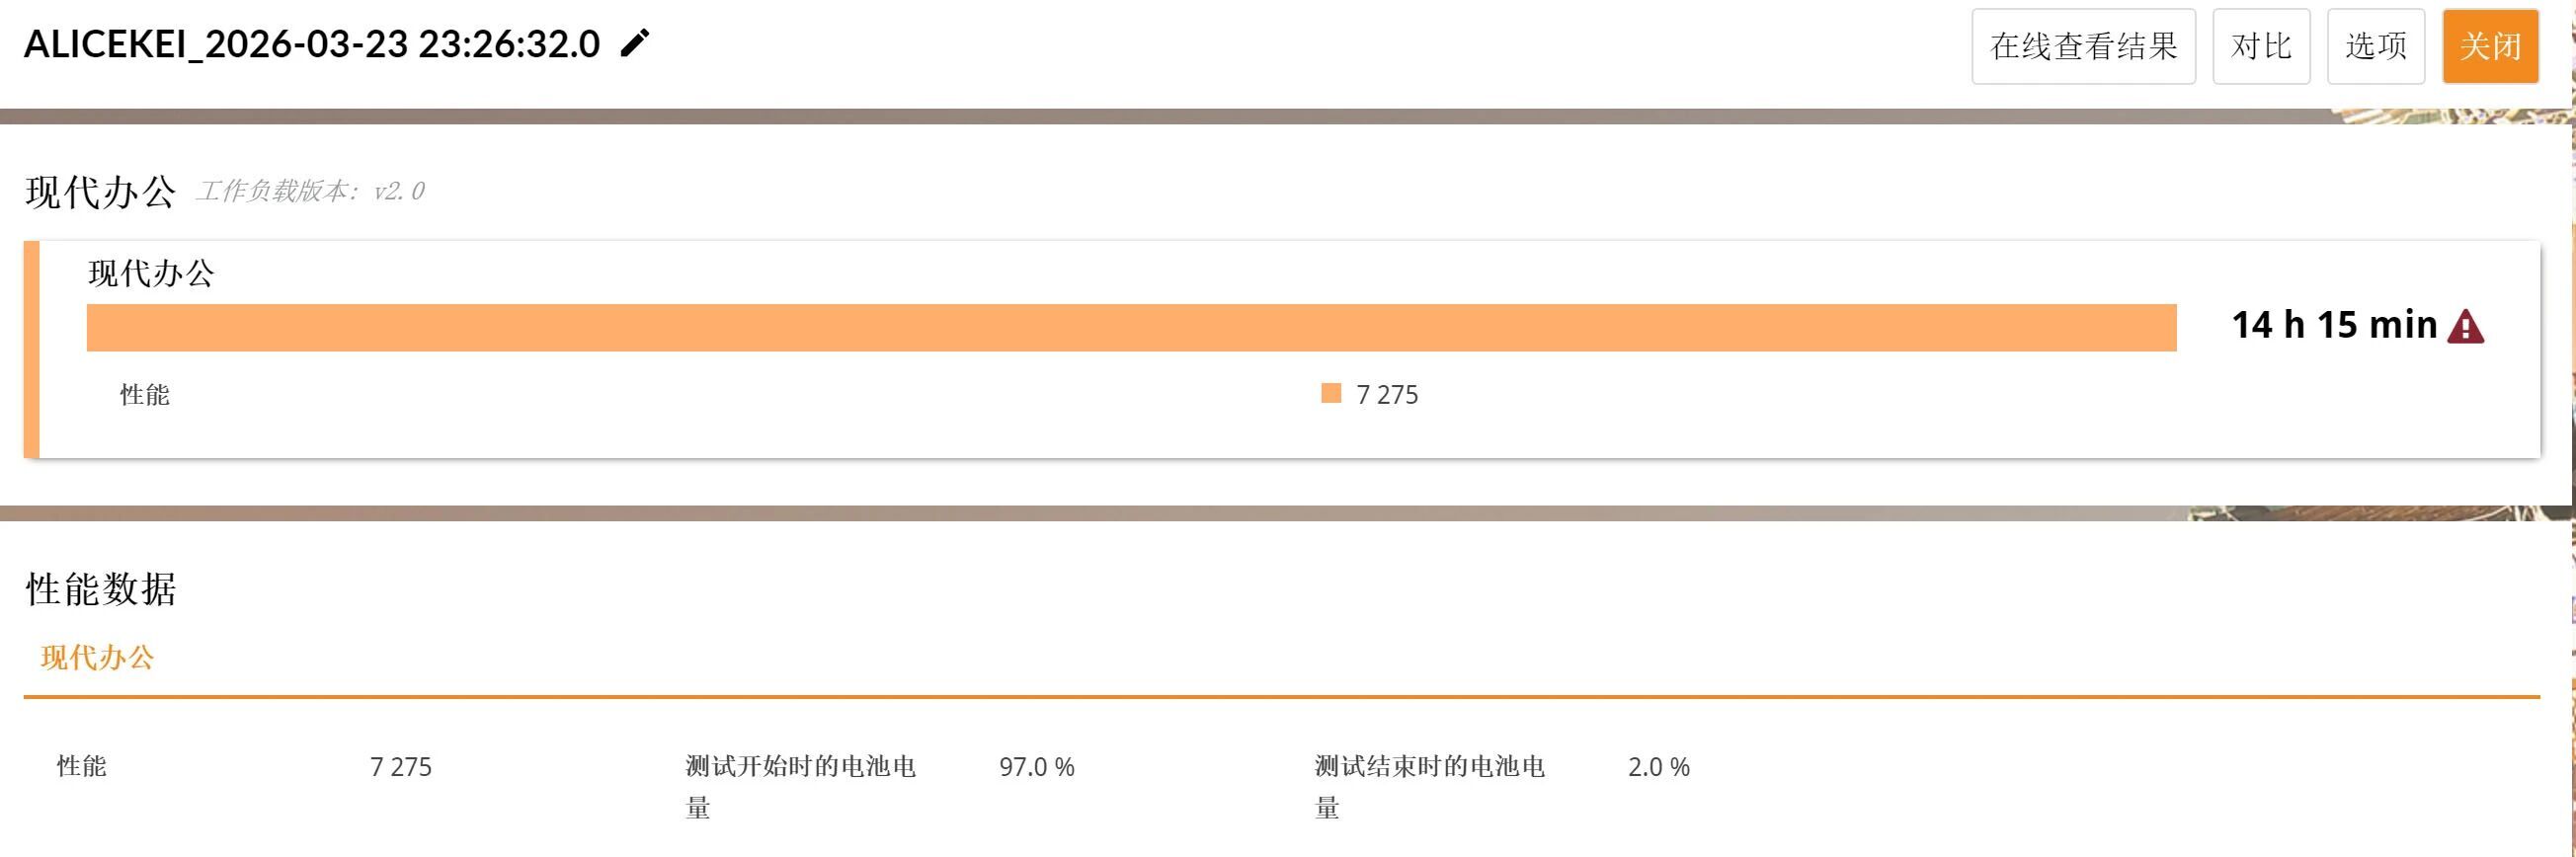2576x857 pixels.
Task: Click the 性能数据 section heading
Action: [101, 589]
